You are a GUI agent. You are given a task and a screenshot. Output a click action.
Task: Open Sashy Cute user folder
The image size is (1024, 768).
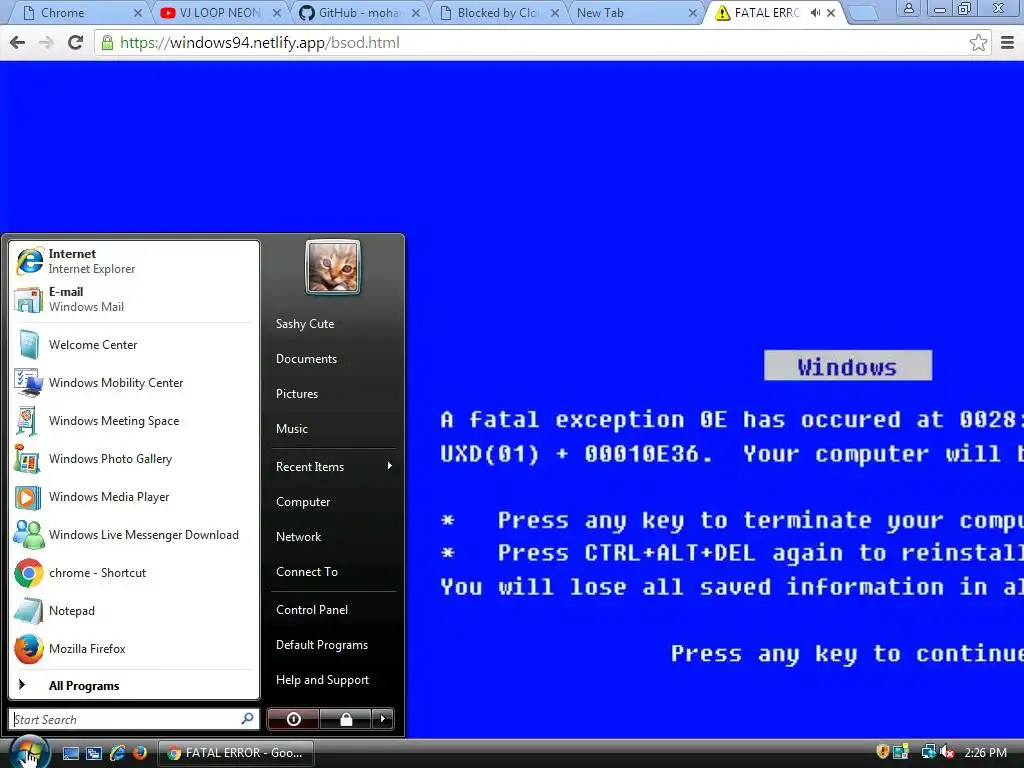coord(305,324)
